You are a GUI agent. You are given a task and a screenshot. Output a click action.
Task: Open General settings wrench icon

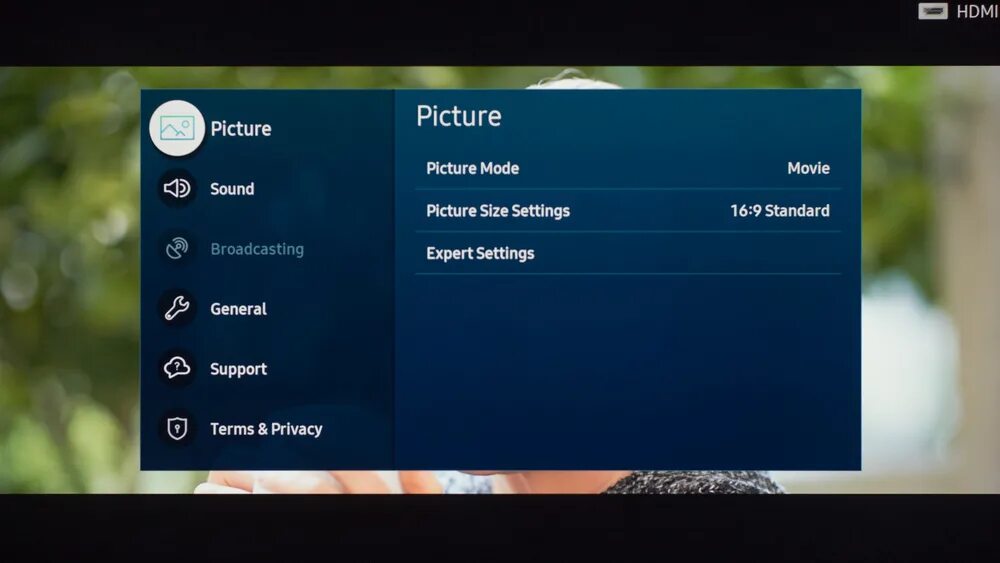[177, 308]
